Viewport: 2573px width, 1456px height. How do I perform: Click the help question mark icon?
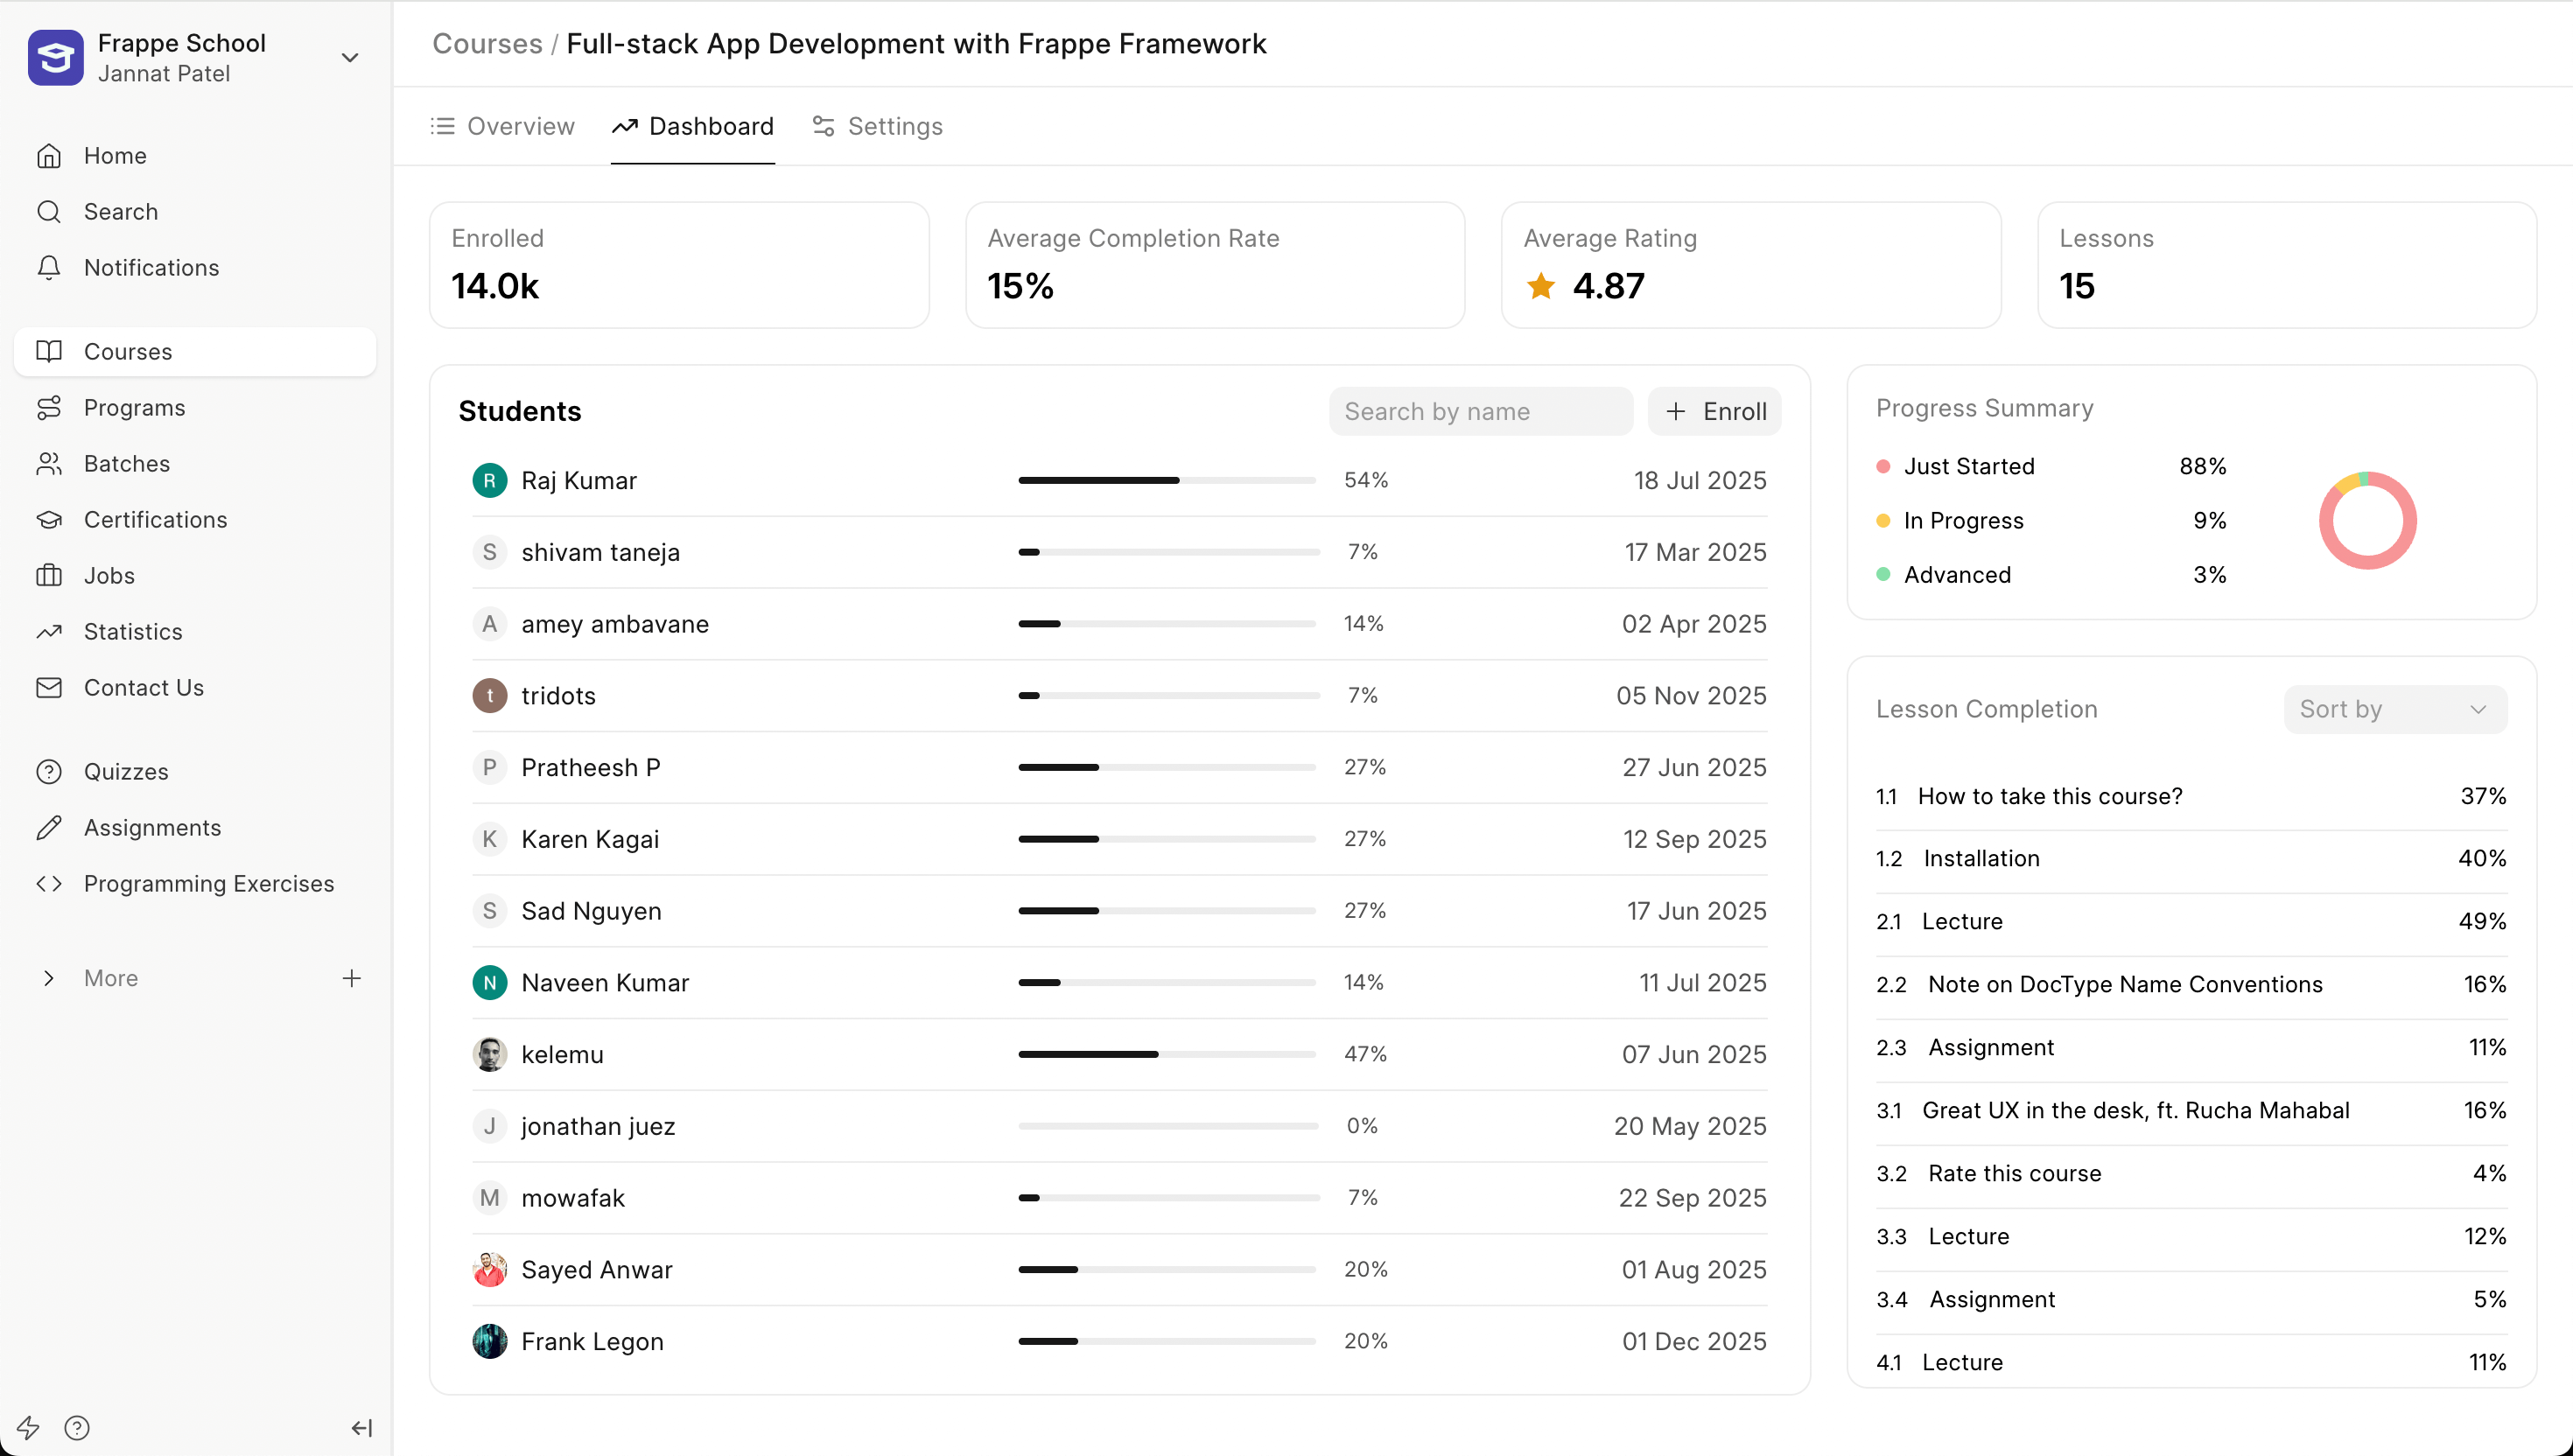pyautogui.click(x=77, y=1427)
